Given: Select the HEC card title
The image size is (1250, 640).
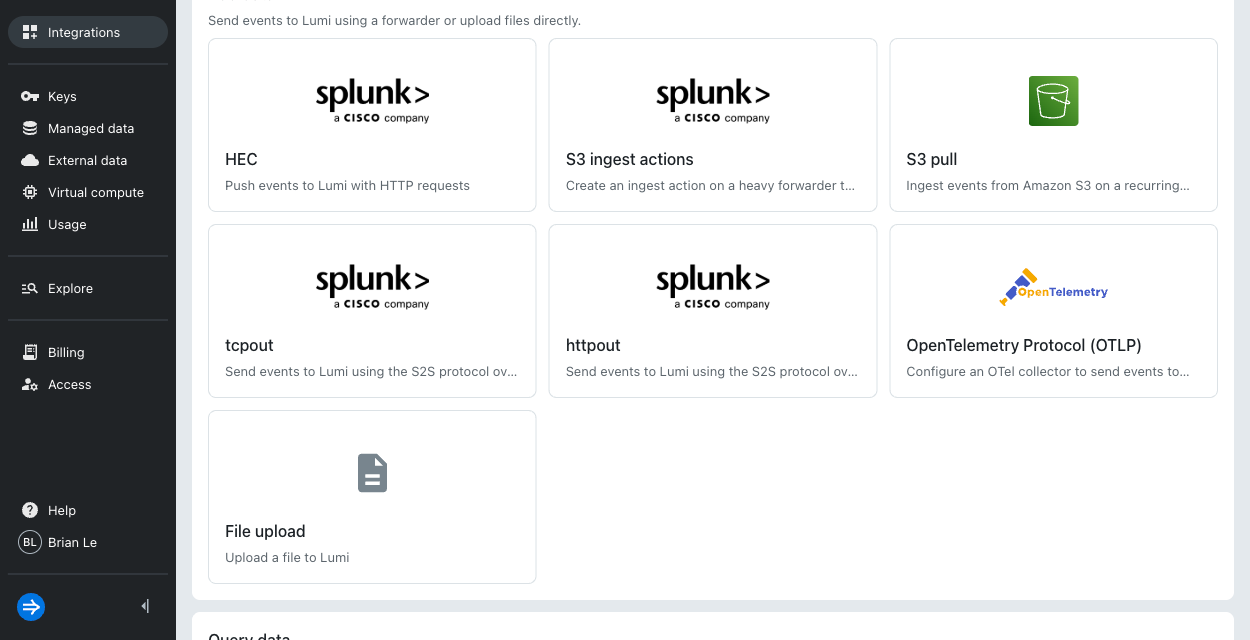Looking at the screenshot, I should click(241, 159).
